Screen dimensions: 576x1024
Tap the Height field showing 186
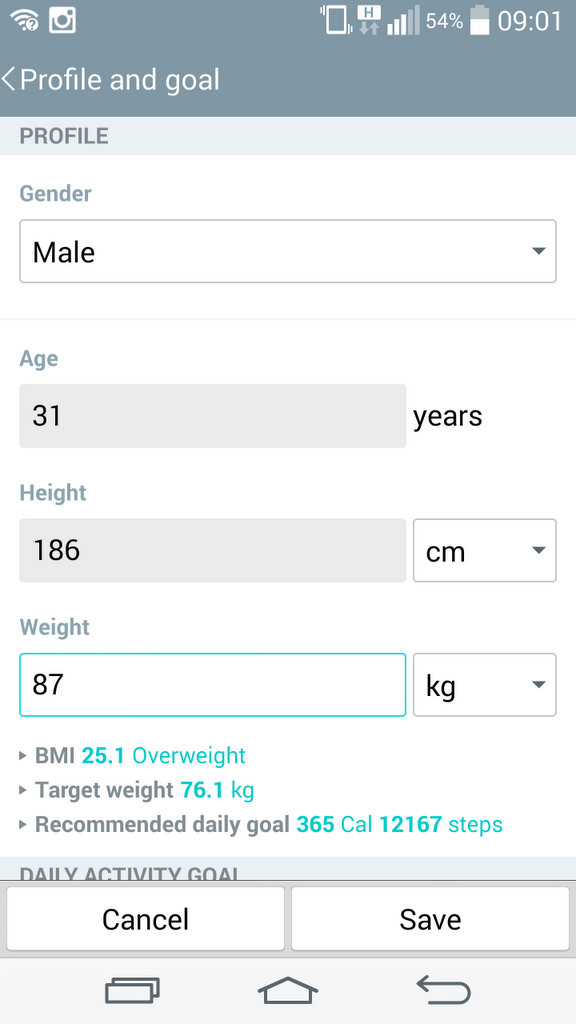(213, 551)
